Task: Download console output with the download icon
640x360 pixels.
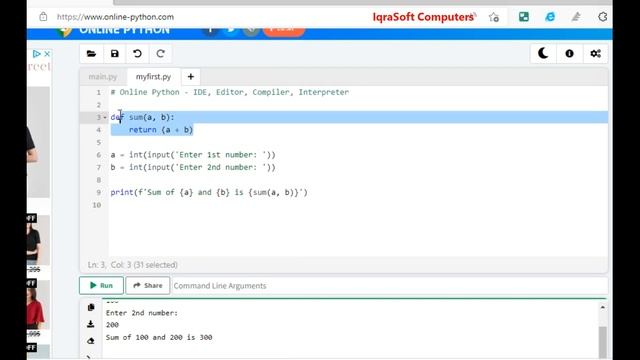Action: click(x=91, y=324)
